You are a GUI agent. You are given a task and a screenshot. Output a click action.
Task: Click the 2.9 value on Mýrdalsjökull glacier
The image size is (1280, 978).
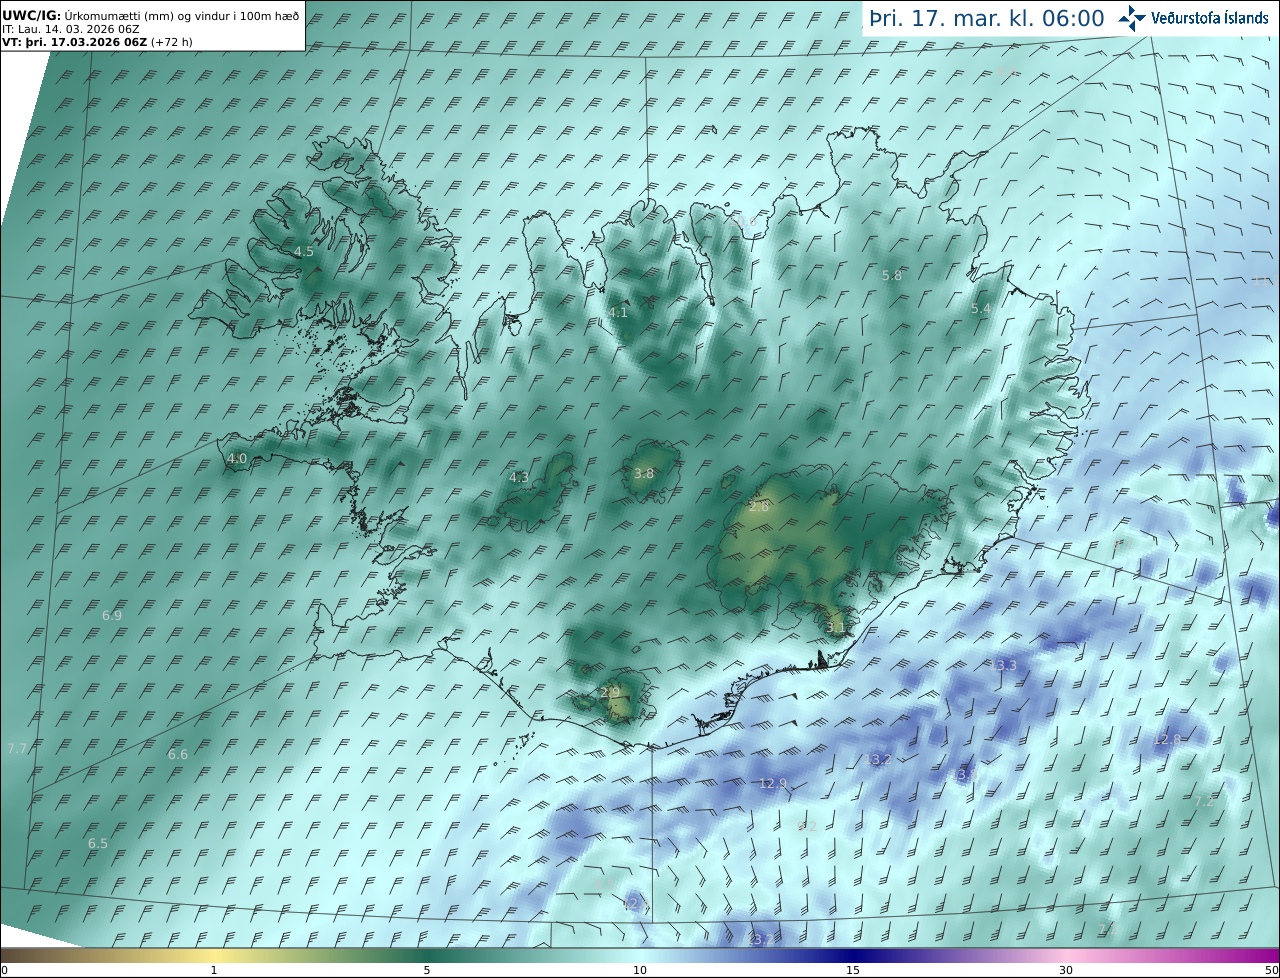pyautogui.click(x=610, y=692)
